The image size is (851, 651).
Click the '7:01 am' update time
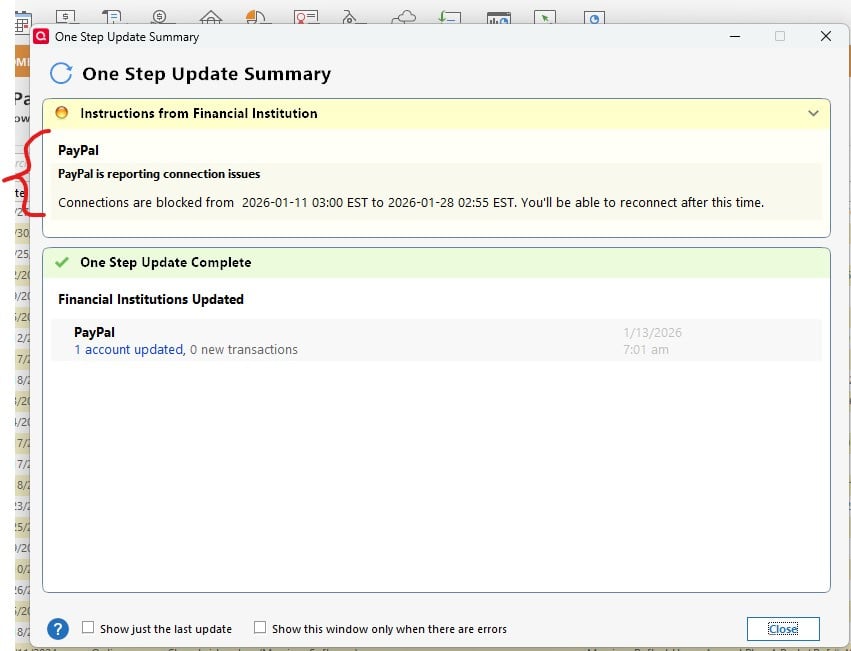pyautogui.click(x=646, y=350)
